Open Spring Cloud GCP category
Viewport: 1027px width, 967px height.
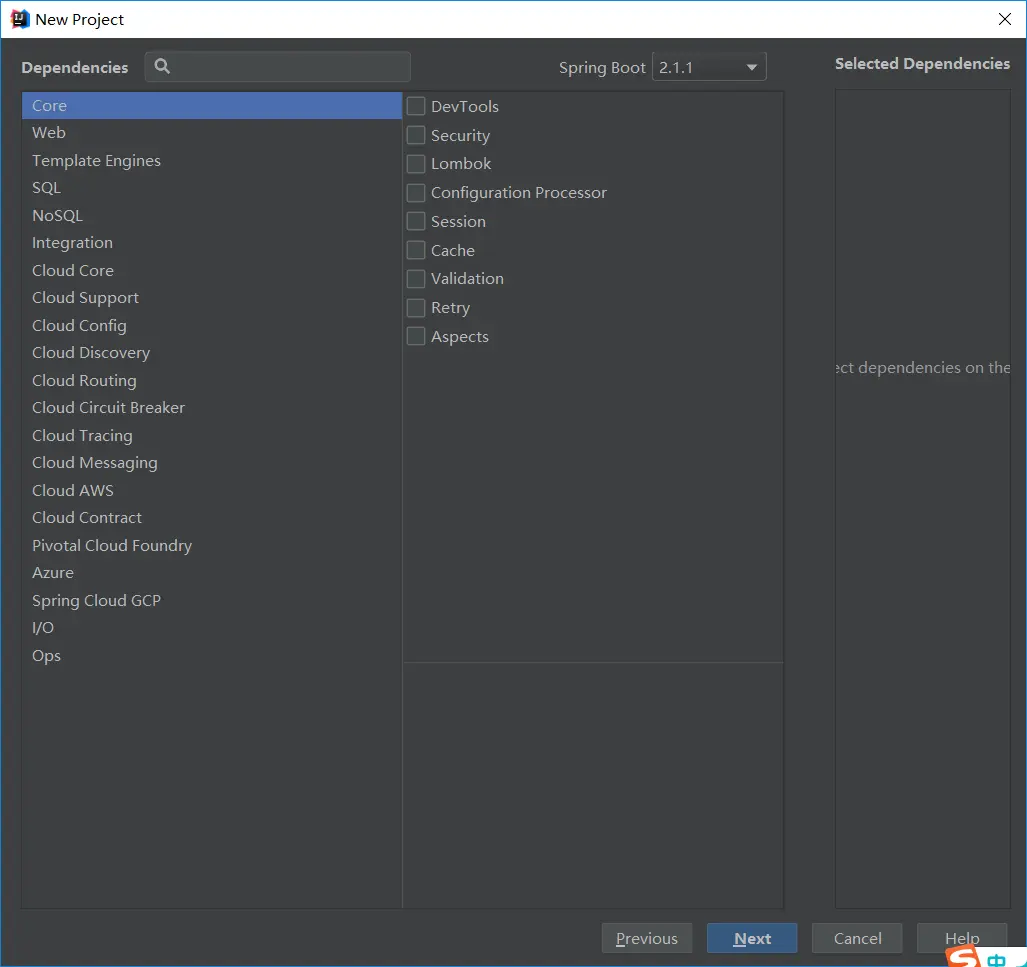coord(212,601)
